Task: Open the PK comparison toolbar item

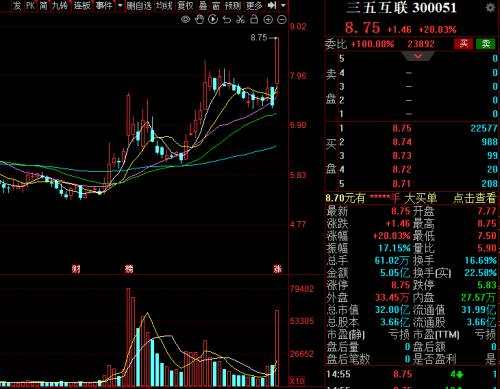Action: 30,5
